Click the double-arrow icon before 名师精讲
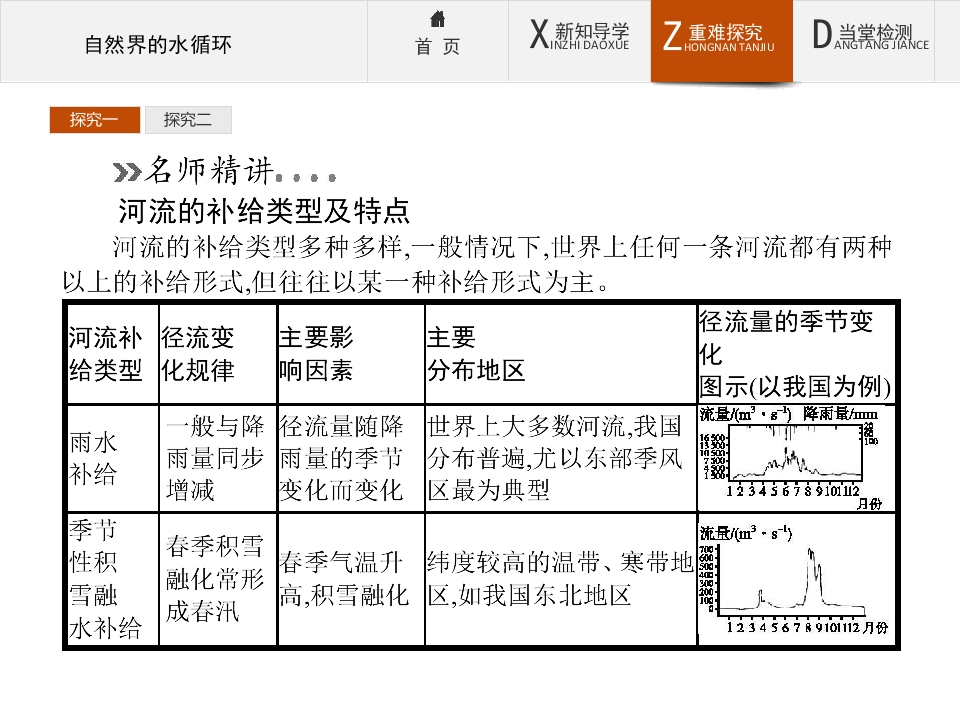960x720 pixels. point(127,173)
